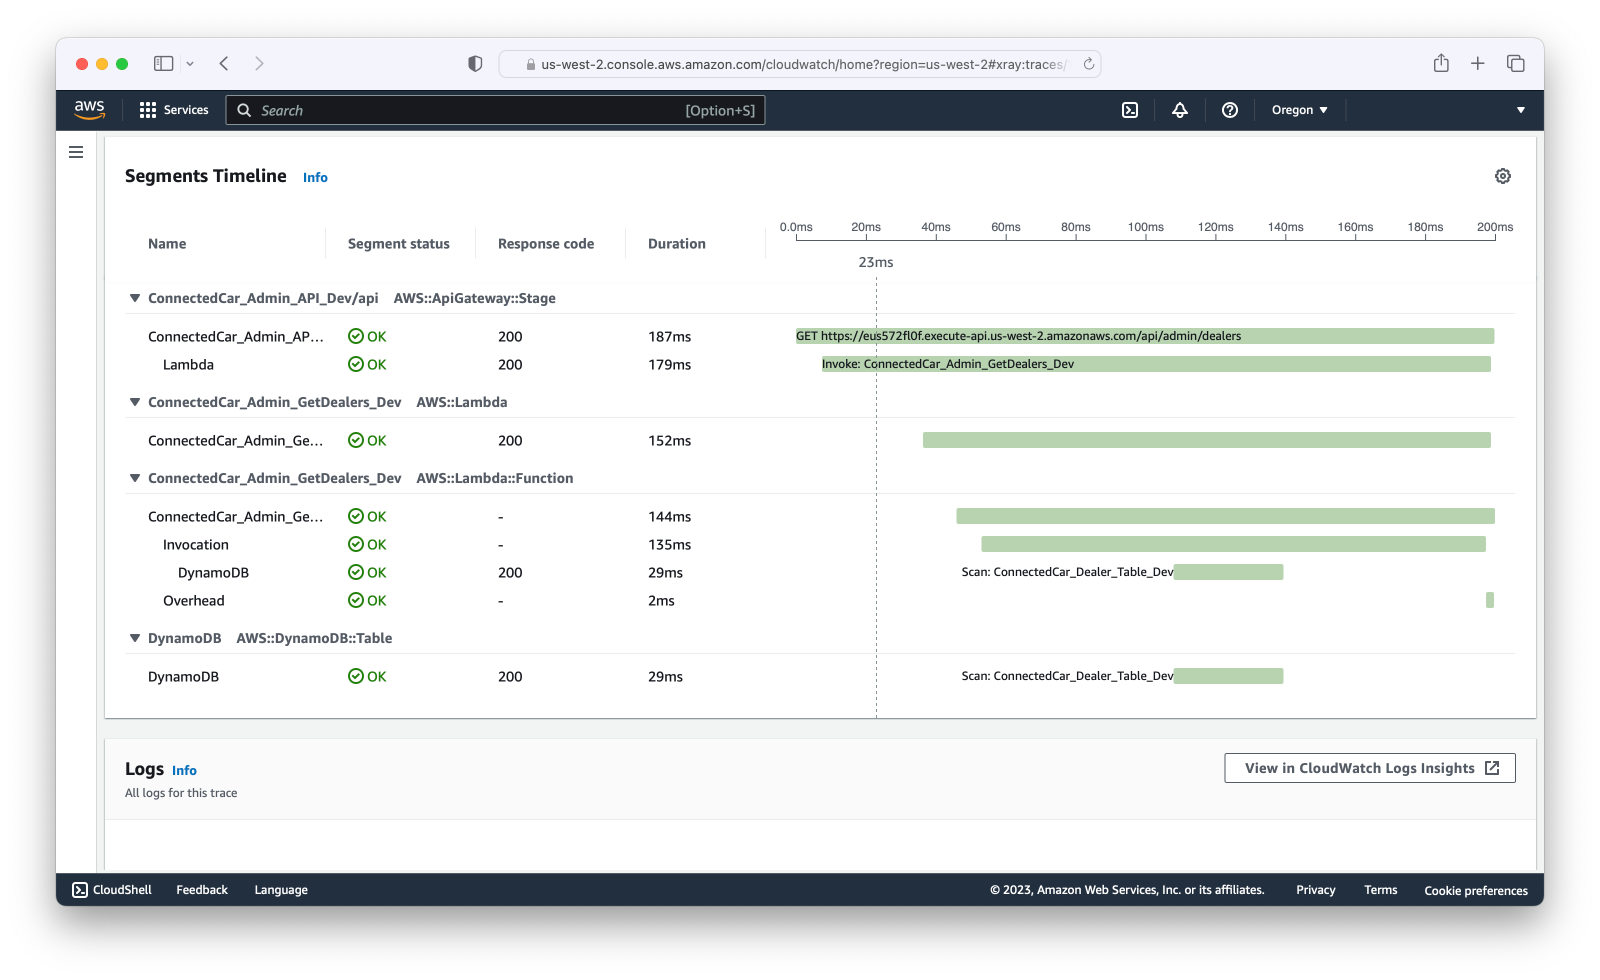Open the Info link beside Segments Timeline
This screenshot has width=1600, height=980.
point(315,177)
